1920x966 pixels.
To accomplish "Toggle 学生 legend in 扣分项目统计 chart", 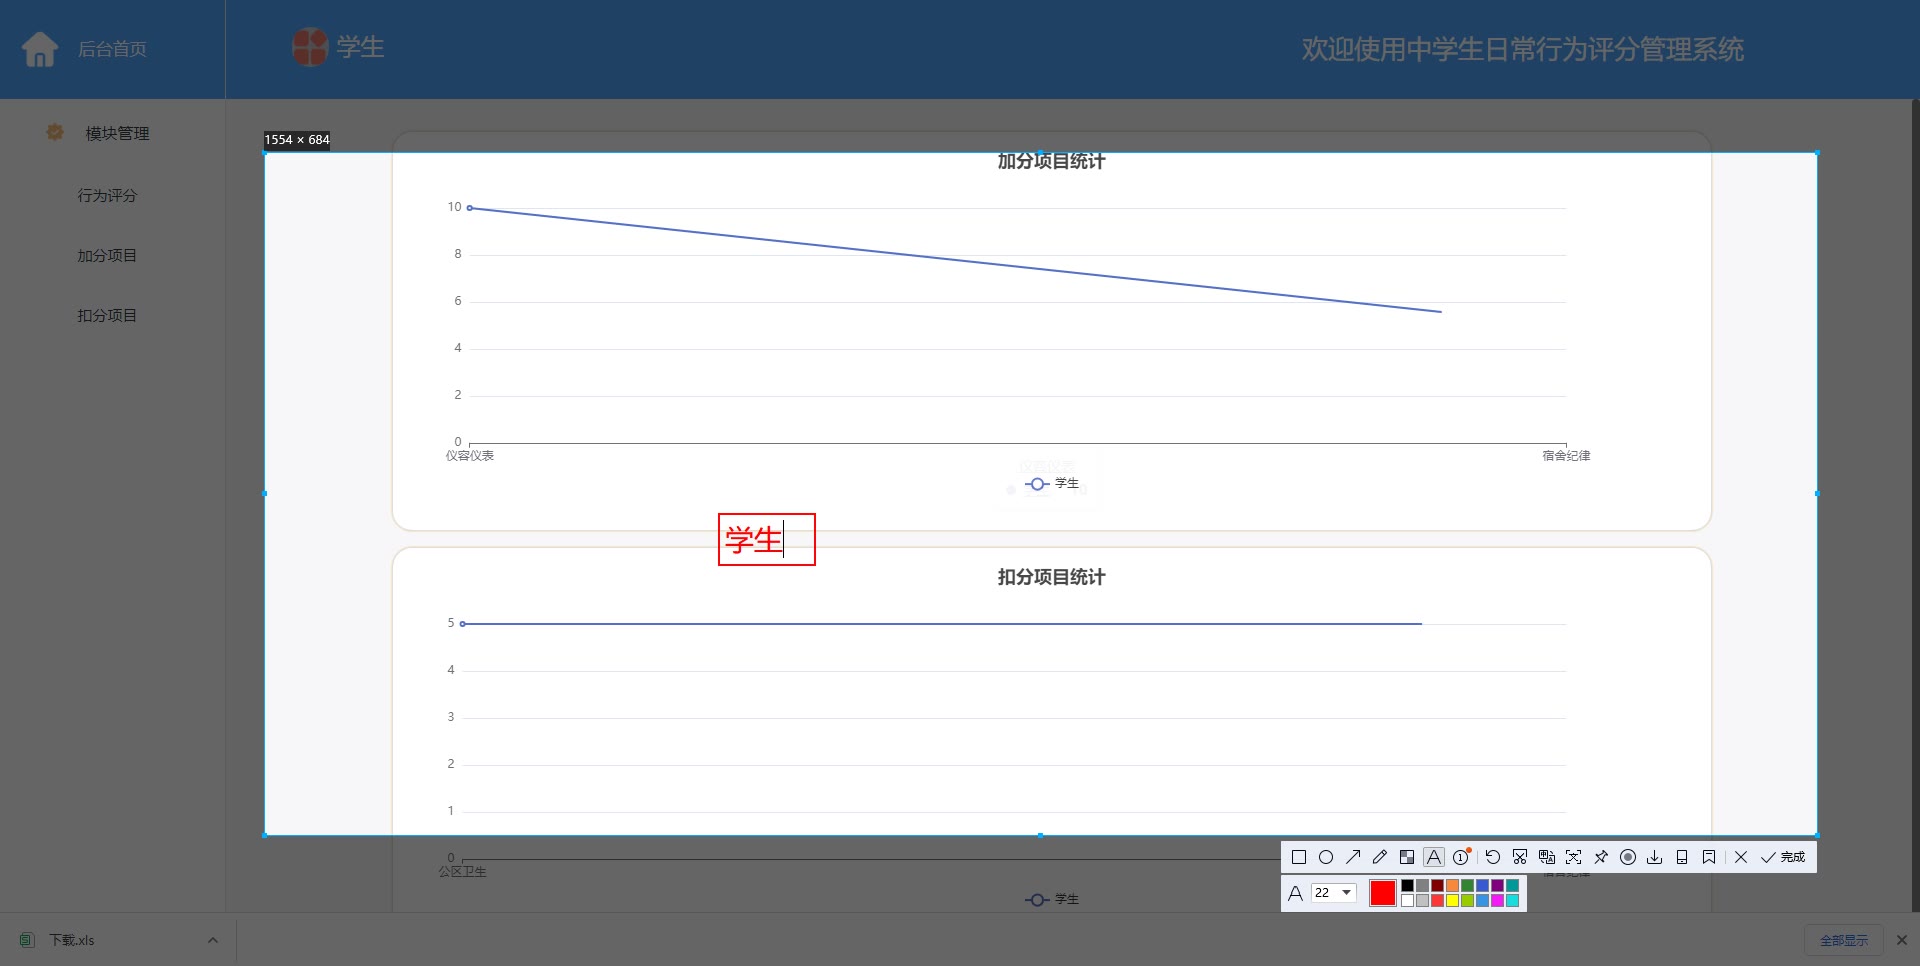I will coord(1052,899).
